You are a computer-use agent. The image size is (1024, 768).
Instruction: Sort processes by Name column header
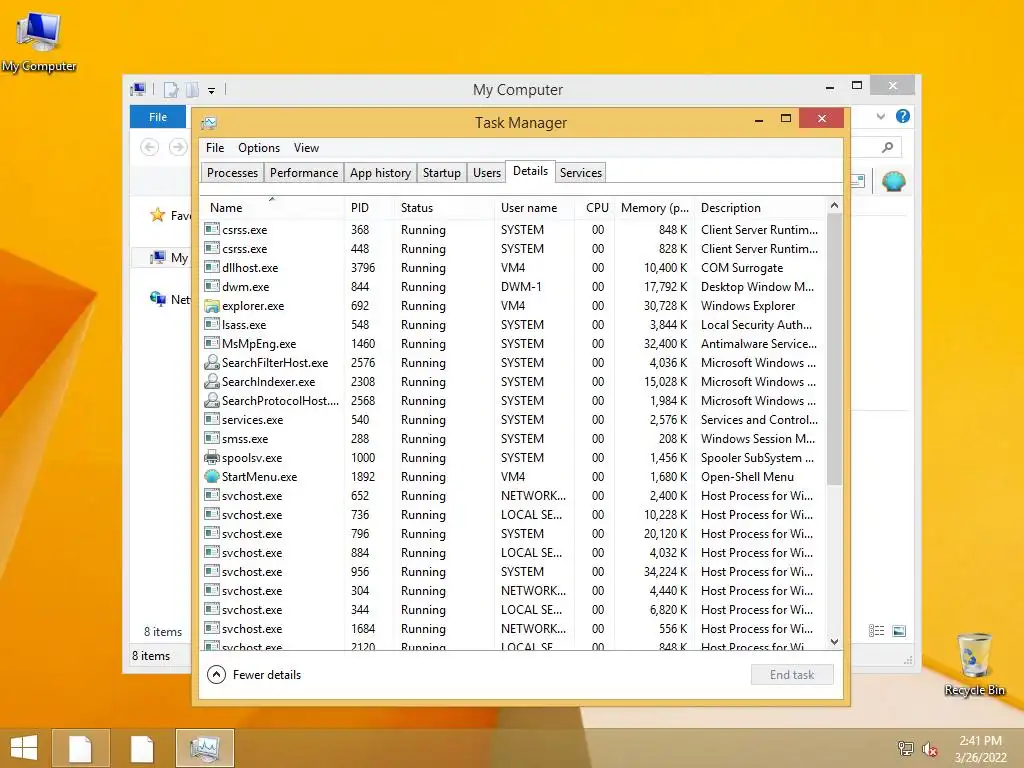[272, 208]
